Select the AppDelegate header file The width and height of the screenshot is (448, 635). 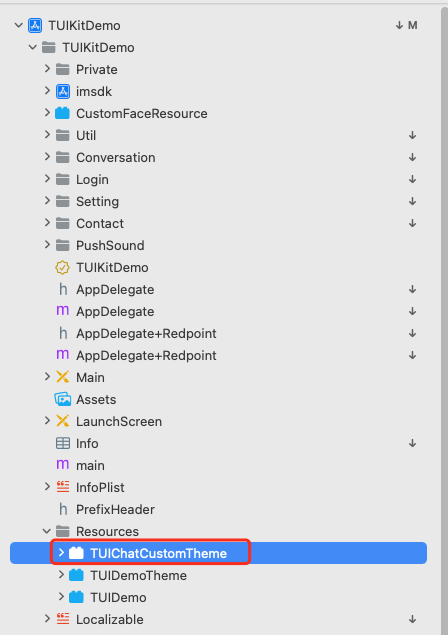click(x=115, y=290)
